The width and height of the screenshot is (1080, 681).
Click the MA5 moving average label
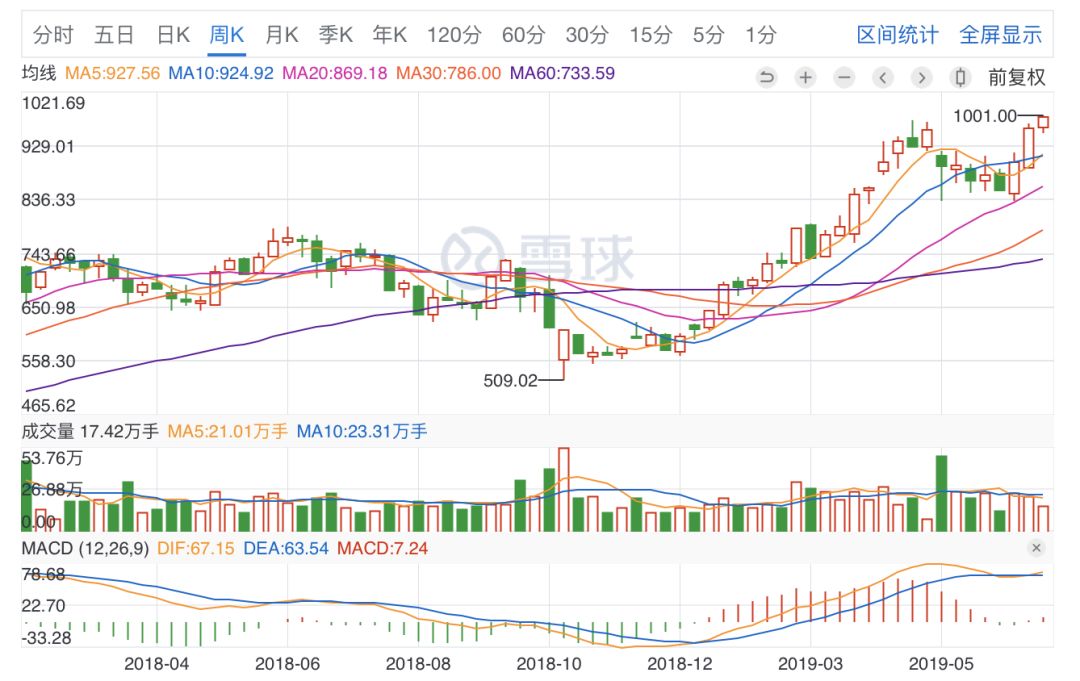point(112,73)
